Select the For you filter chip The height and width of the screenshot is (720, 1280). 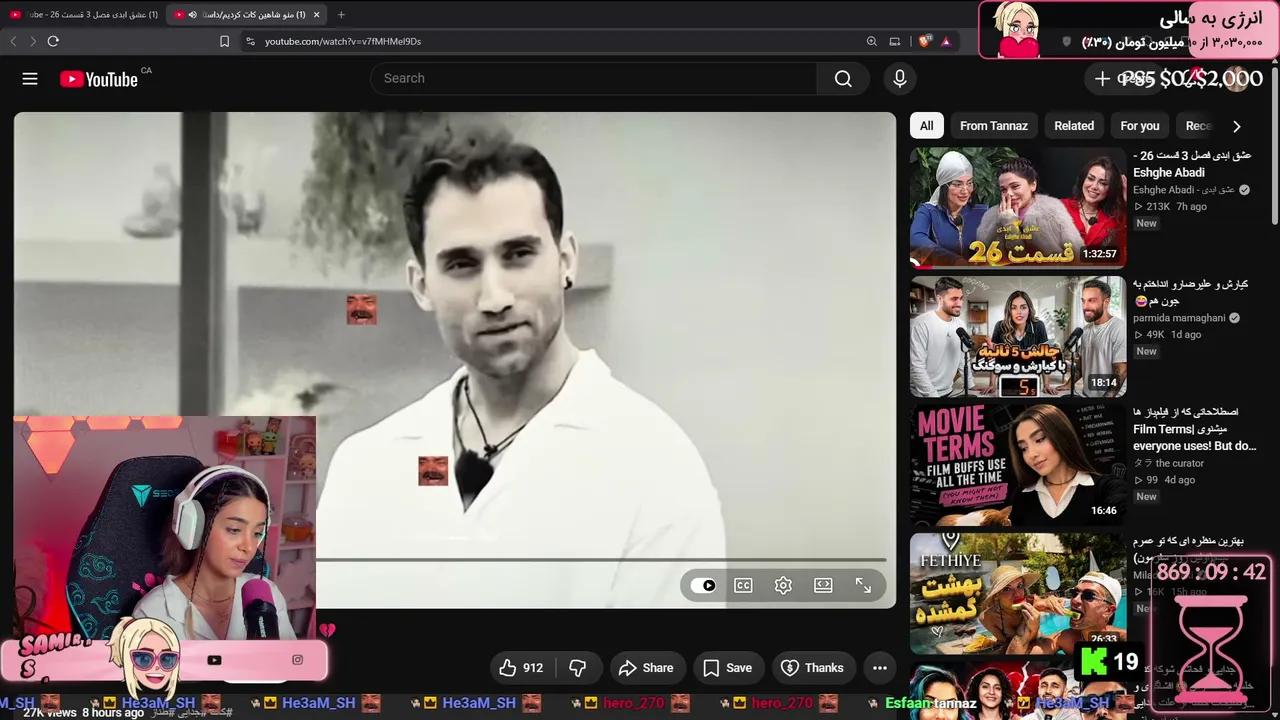tap(1140, 126)
